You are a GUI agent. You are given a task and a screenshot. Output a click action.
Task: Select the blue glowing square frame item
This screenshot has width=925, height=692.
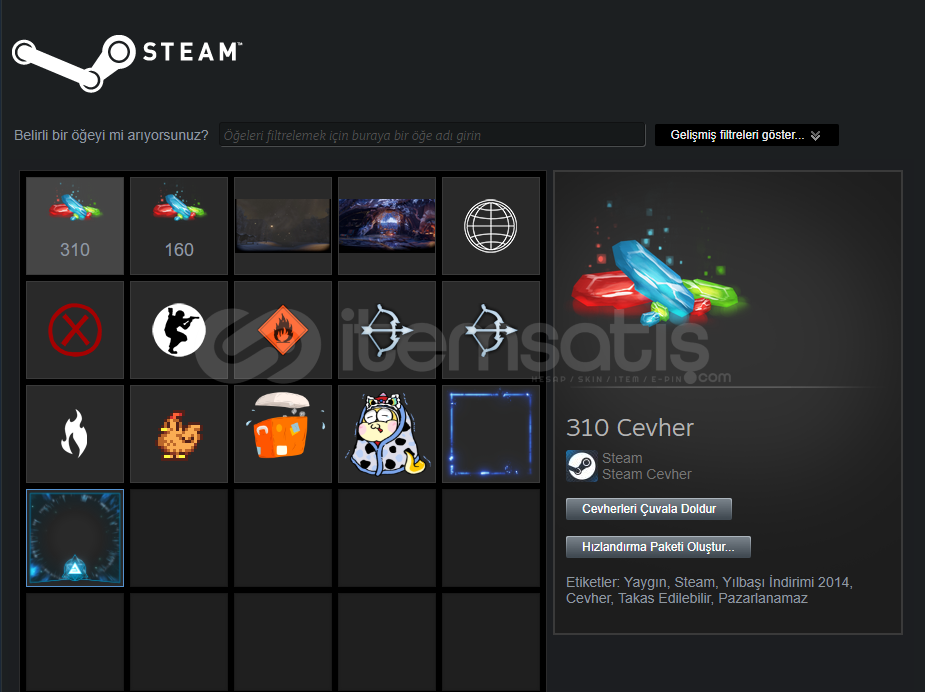point(491,434)
